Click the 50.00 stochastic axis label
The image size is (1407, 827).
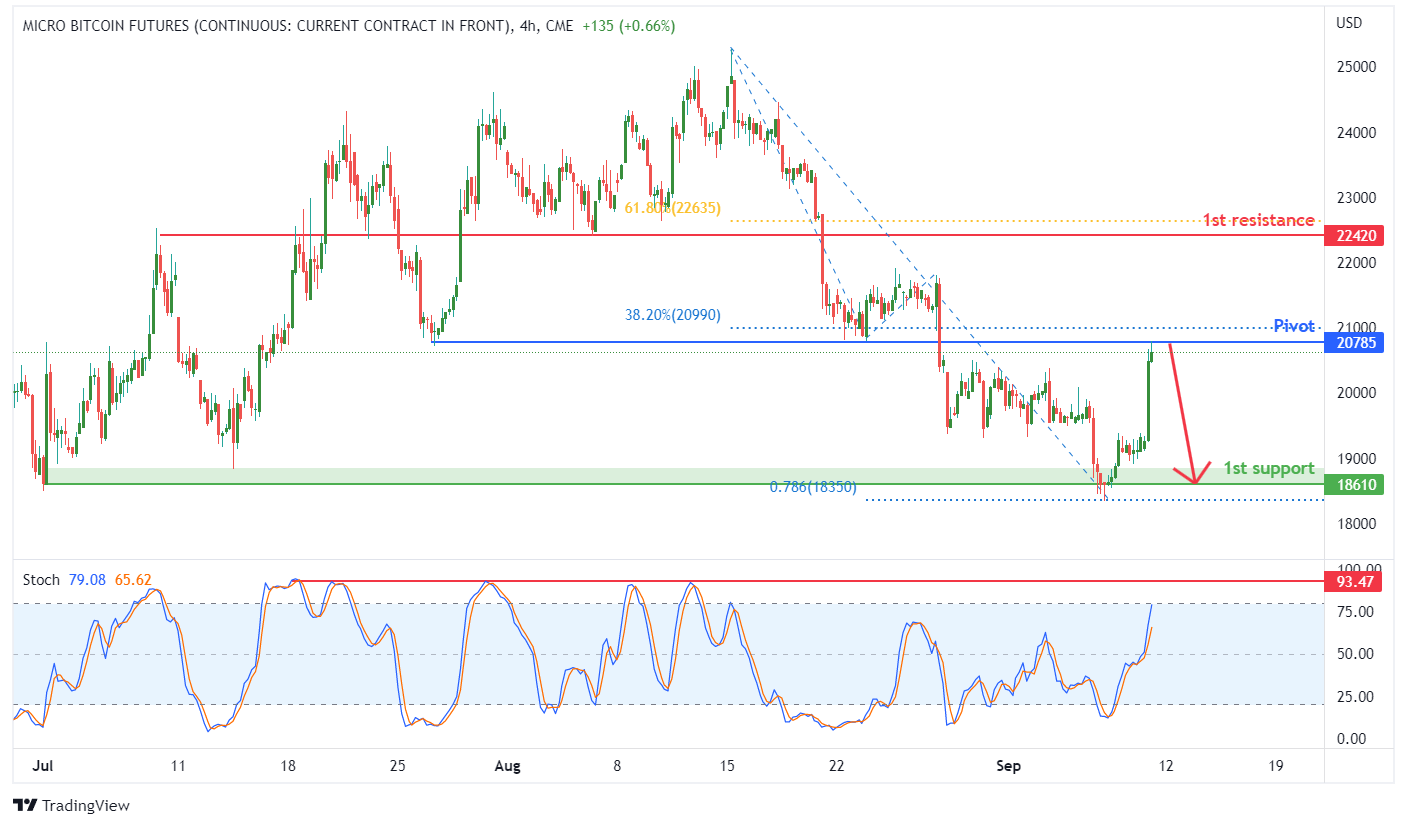click(x=1354, y=654)
